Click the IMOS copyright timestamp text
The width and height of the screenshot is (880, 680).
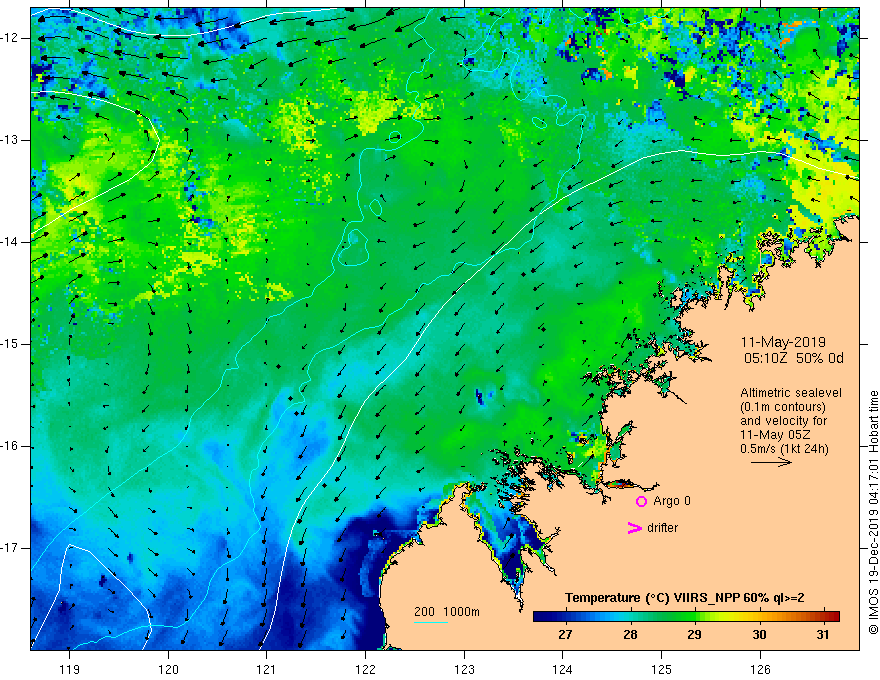click(873, 512)
